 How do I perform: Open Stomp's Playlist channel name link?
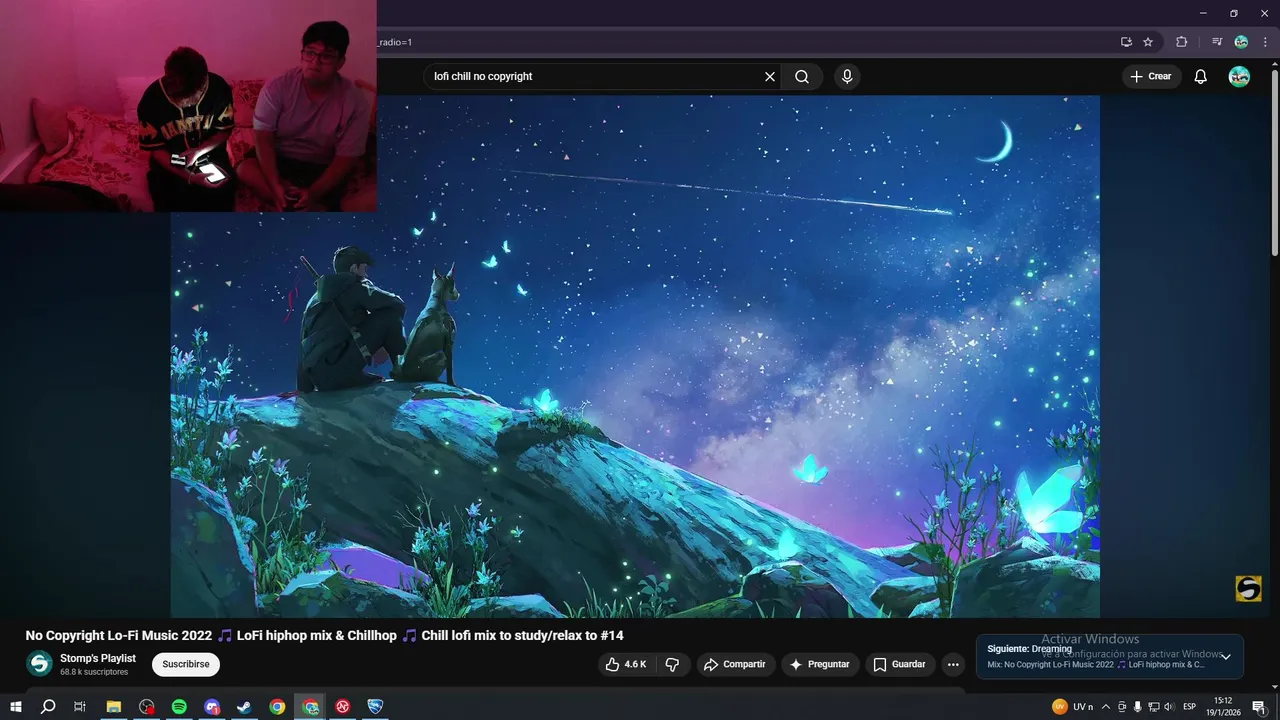pos(98,658)
